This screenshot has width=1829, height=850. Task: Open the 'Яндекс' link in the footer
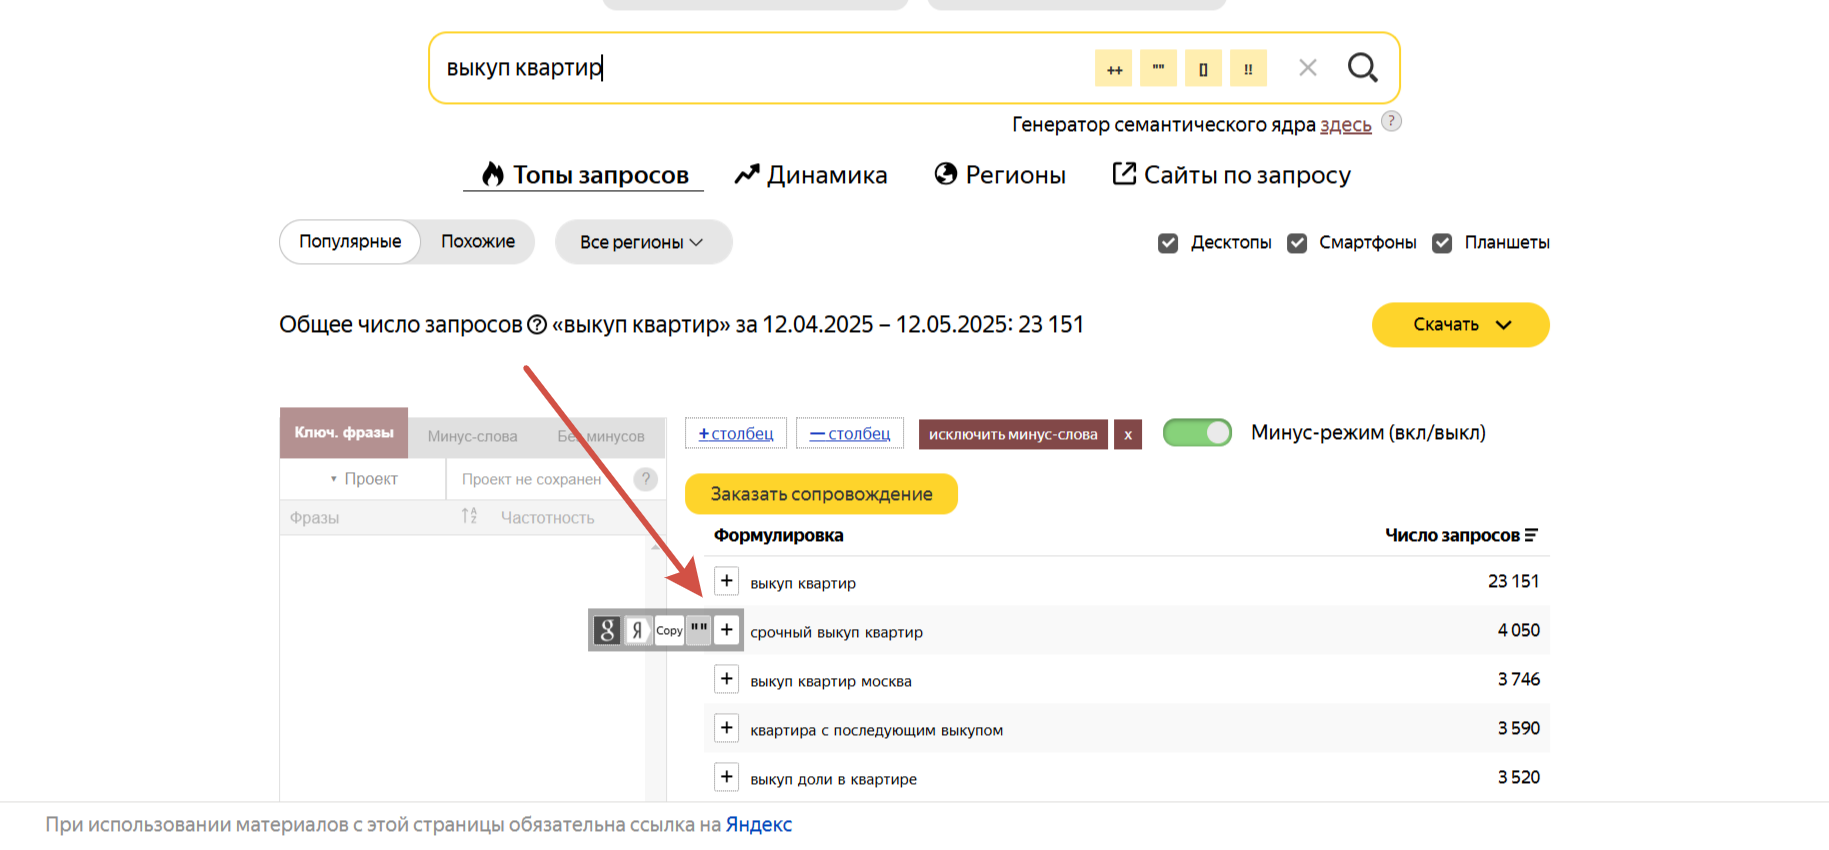click(x=759, y=825)
